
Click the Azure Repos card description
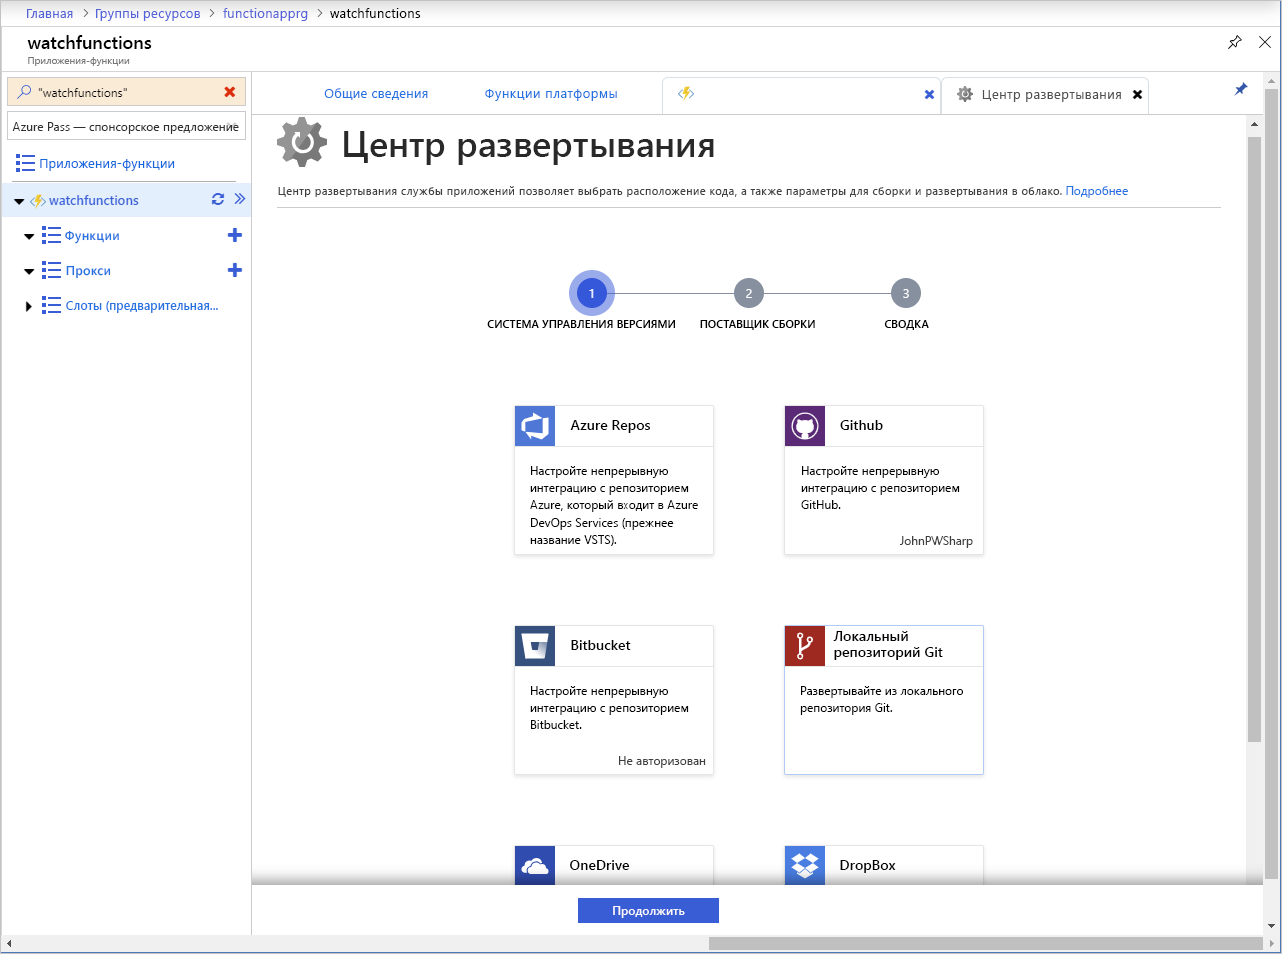[614, 505]
